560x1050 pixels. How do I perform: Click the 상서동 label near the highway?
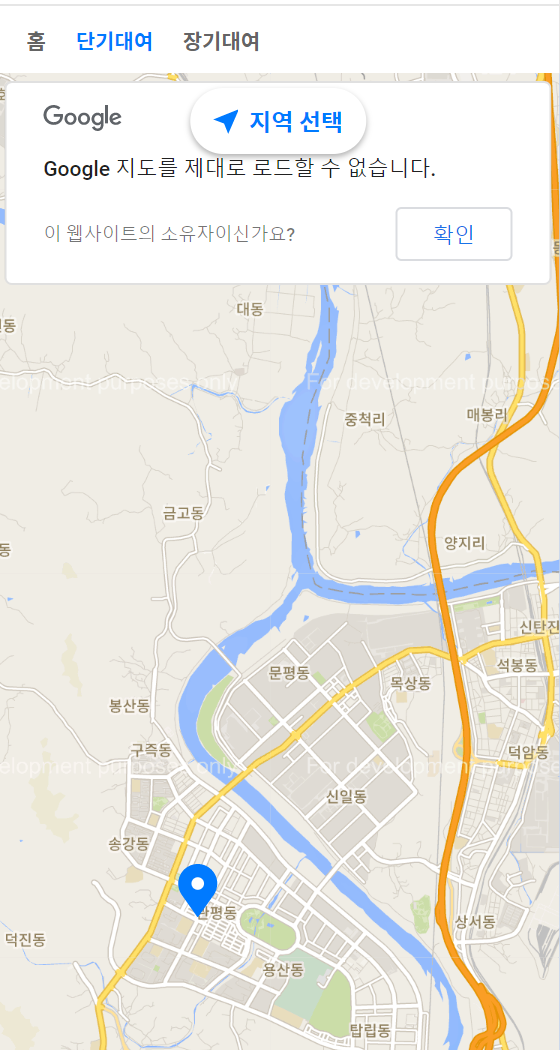[475, 922]
